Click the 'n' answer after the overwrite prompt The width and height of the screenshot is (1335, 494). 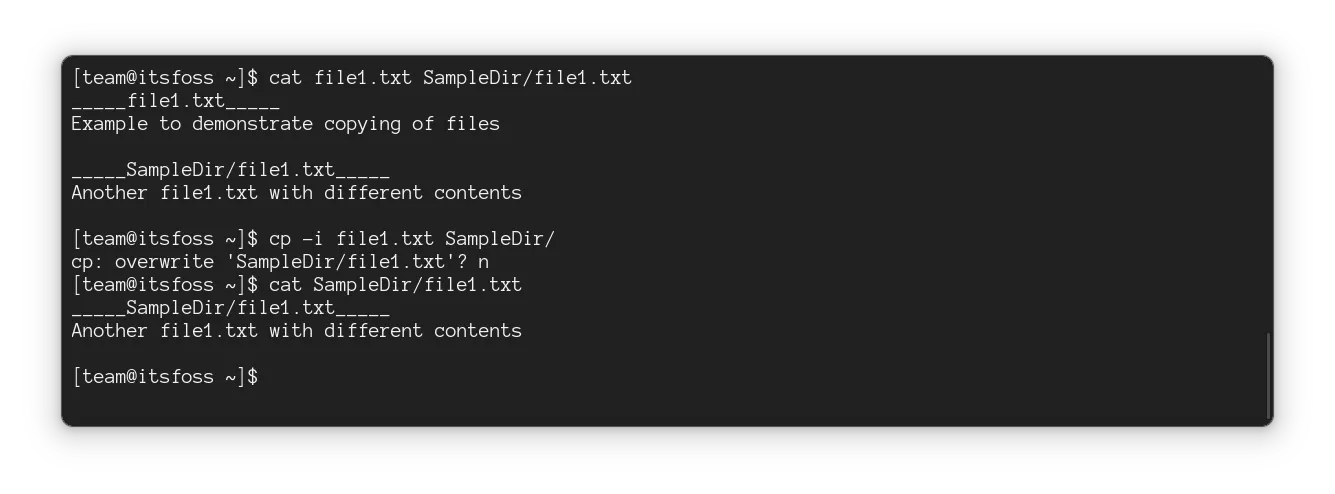point(484,262)
